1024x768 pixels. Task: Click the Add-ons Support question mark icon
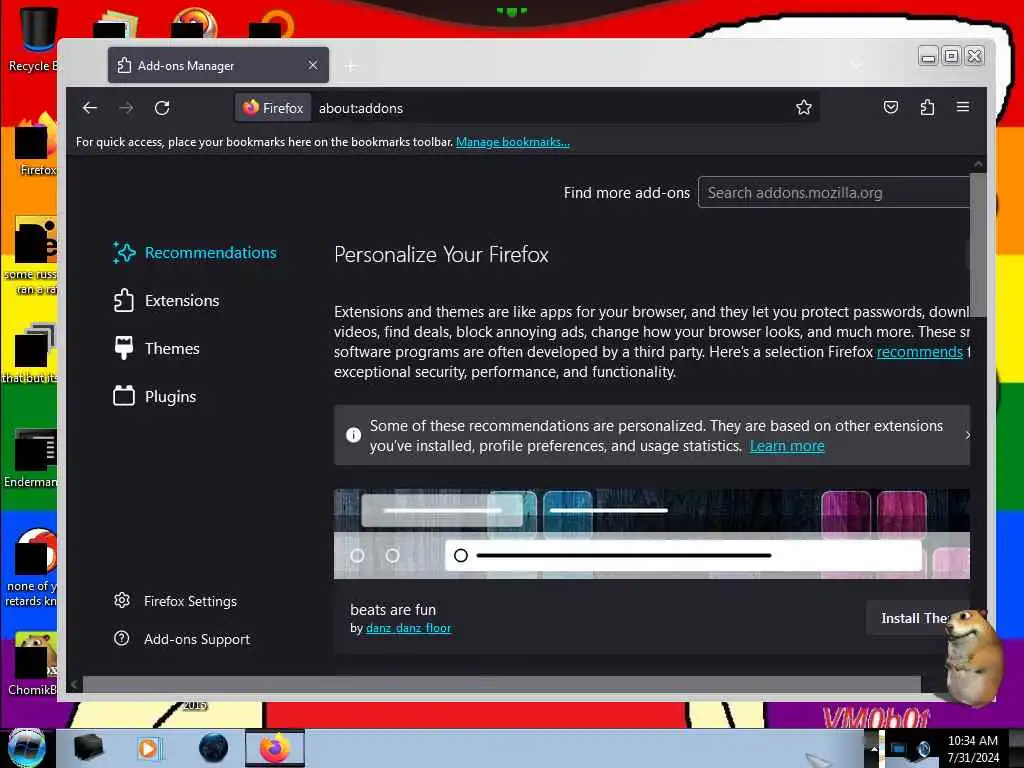pos(121,638)
